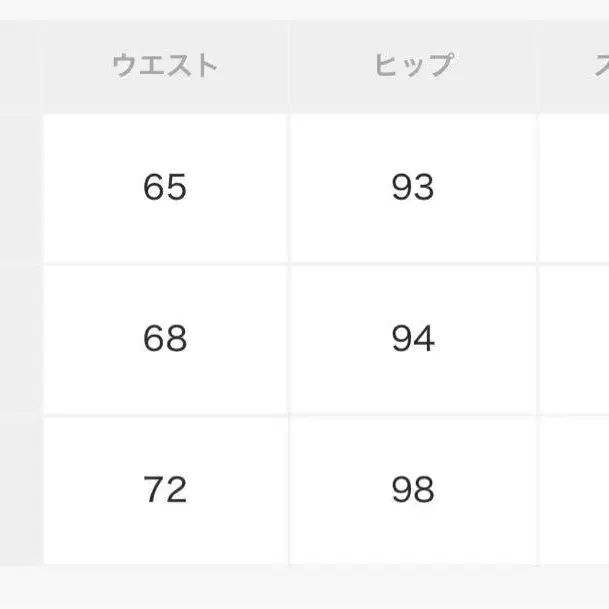Click the partial cell right of 94
609x609 pixels.
click(576, 340)
